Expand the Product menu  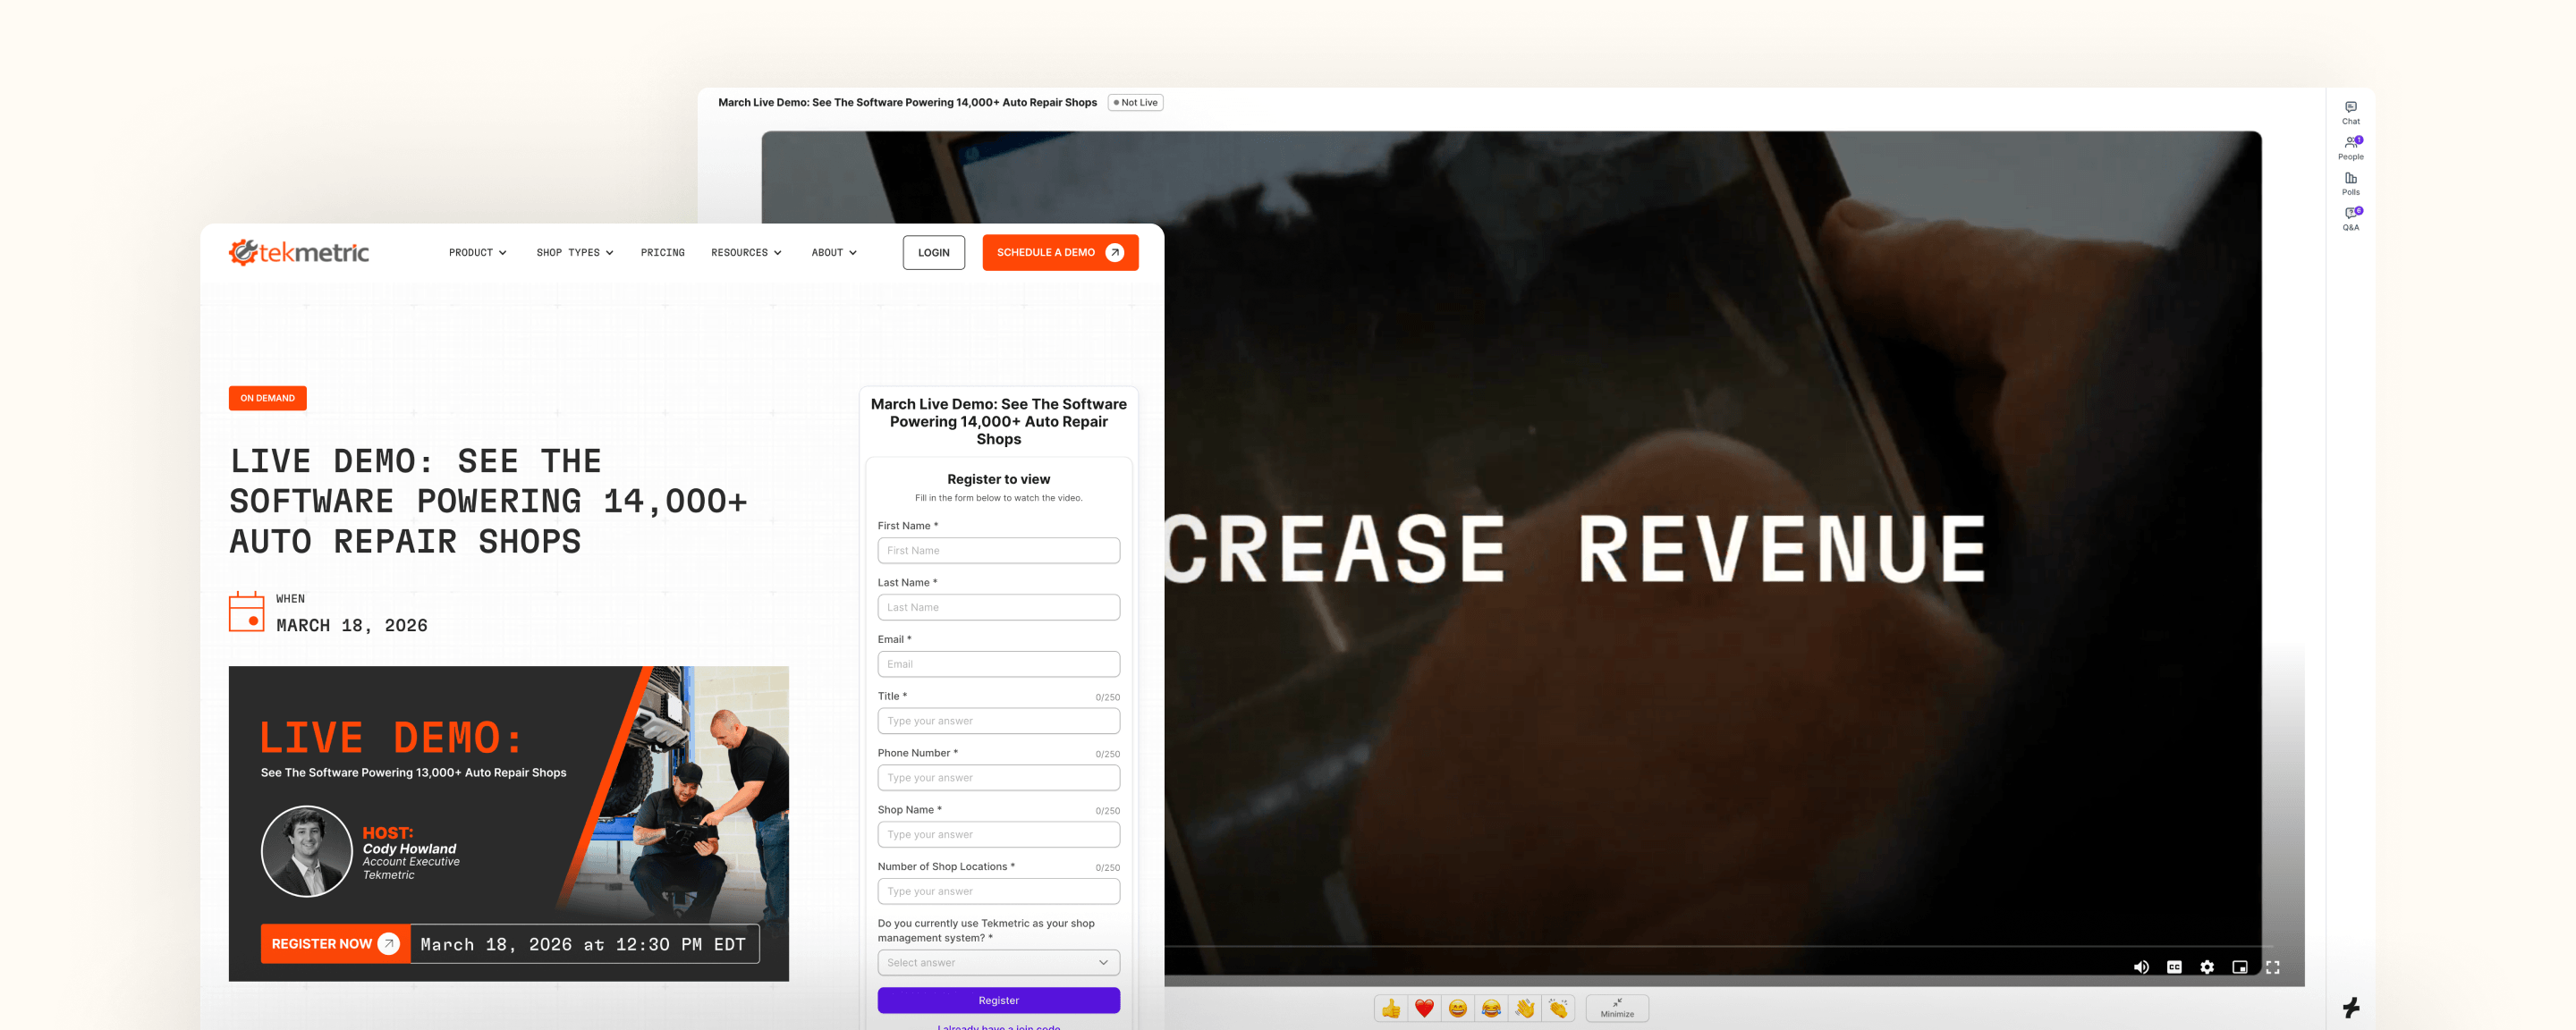[477, 253]
